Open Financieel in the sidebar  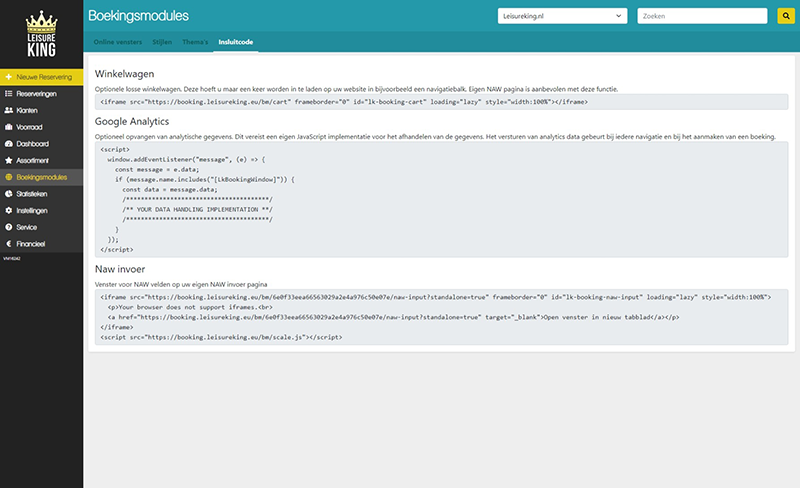click(41, 244)
